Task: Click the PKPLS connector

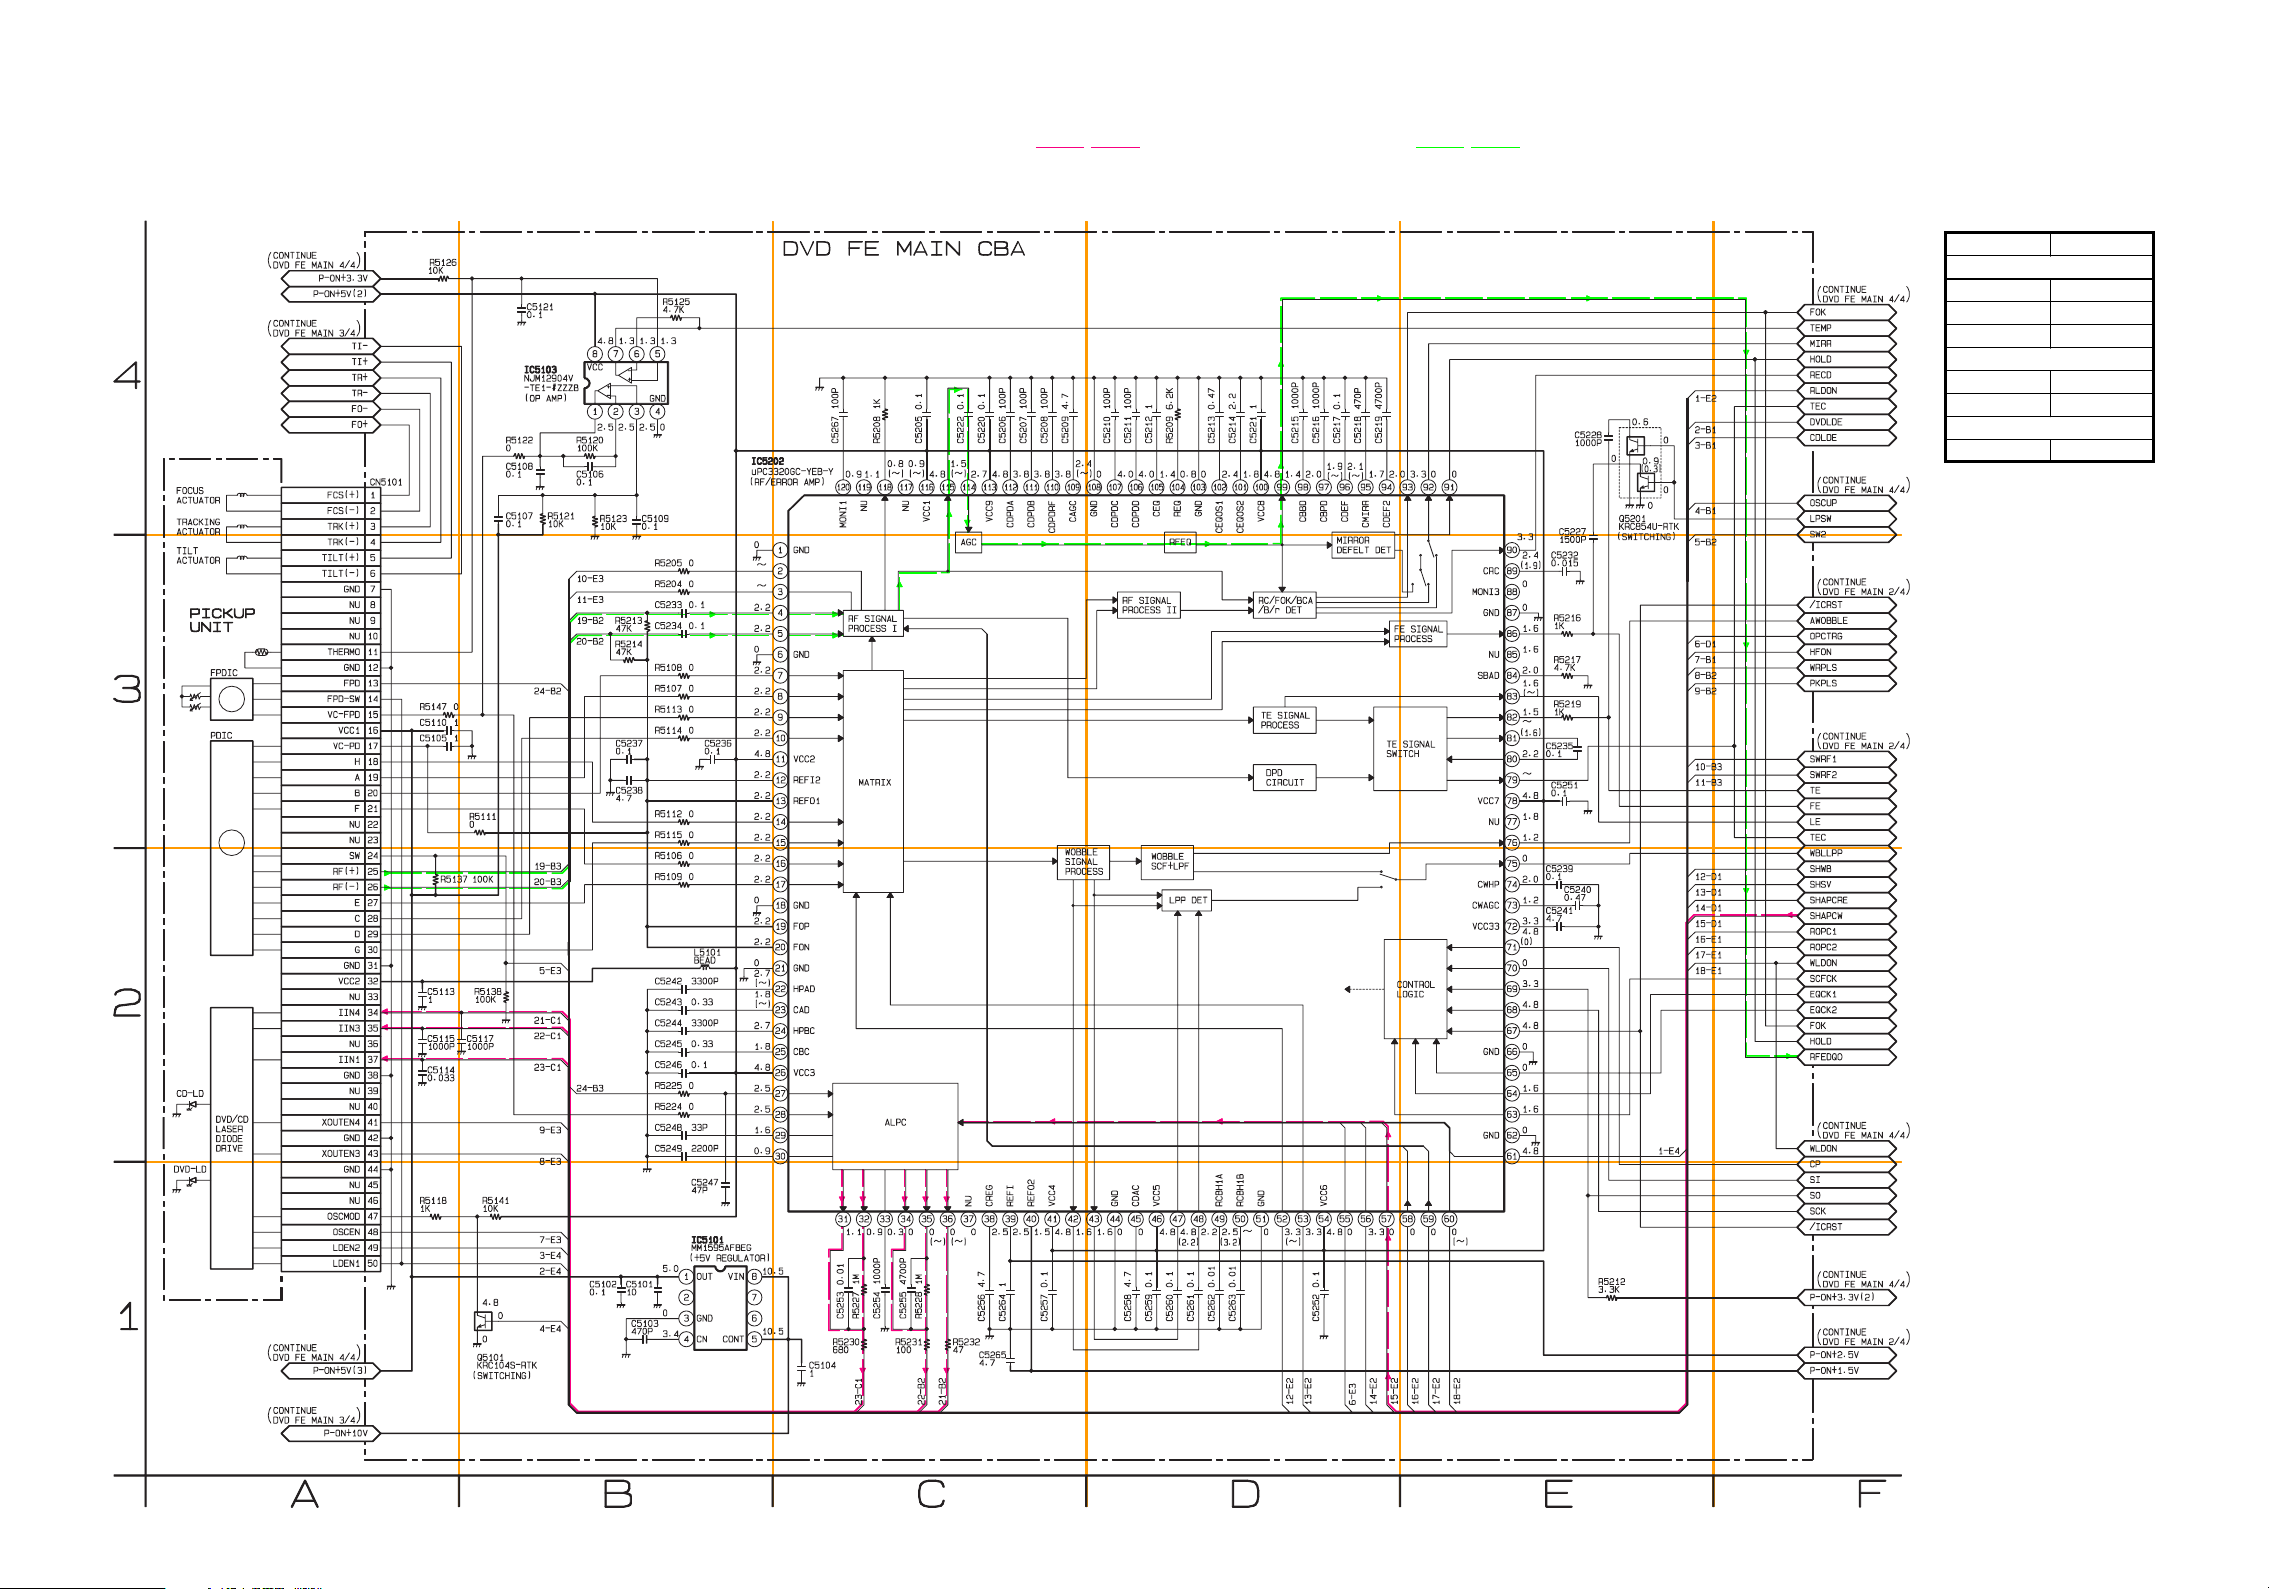Action: click(x=1848, y=684)
